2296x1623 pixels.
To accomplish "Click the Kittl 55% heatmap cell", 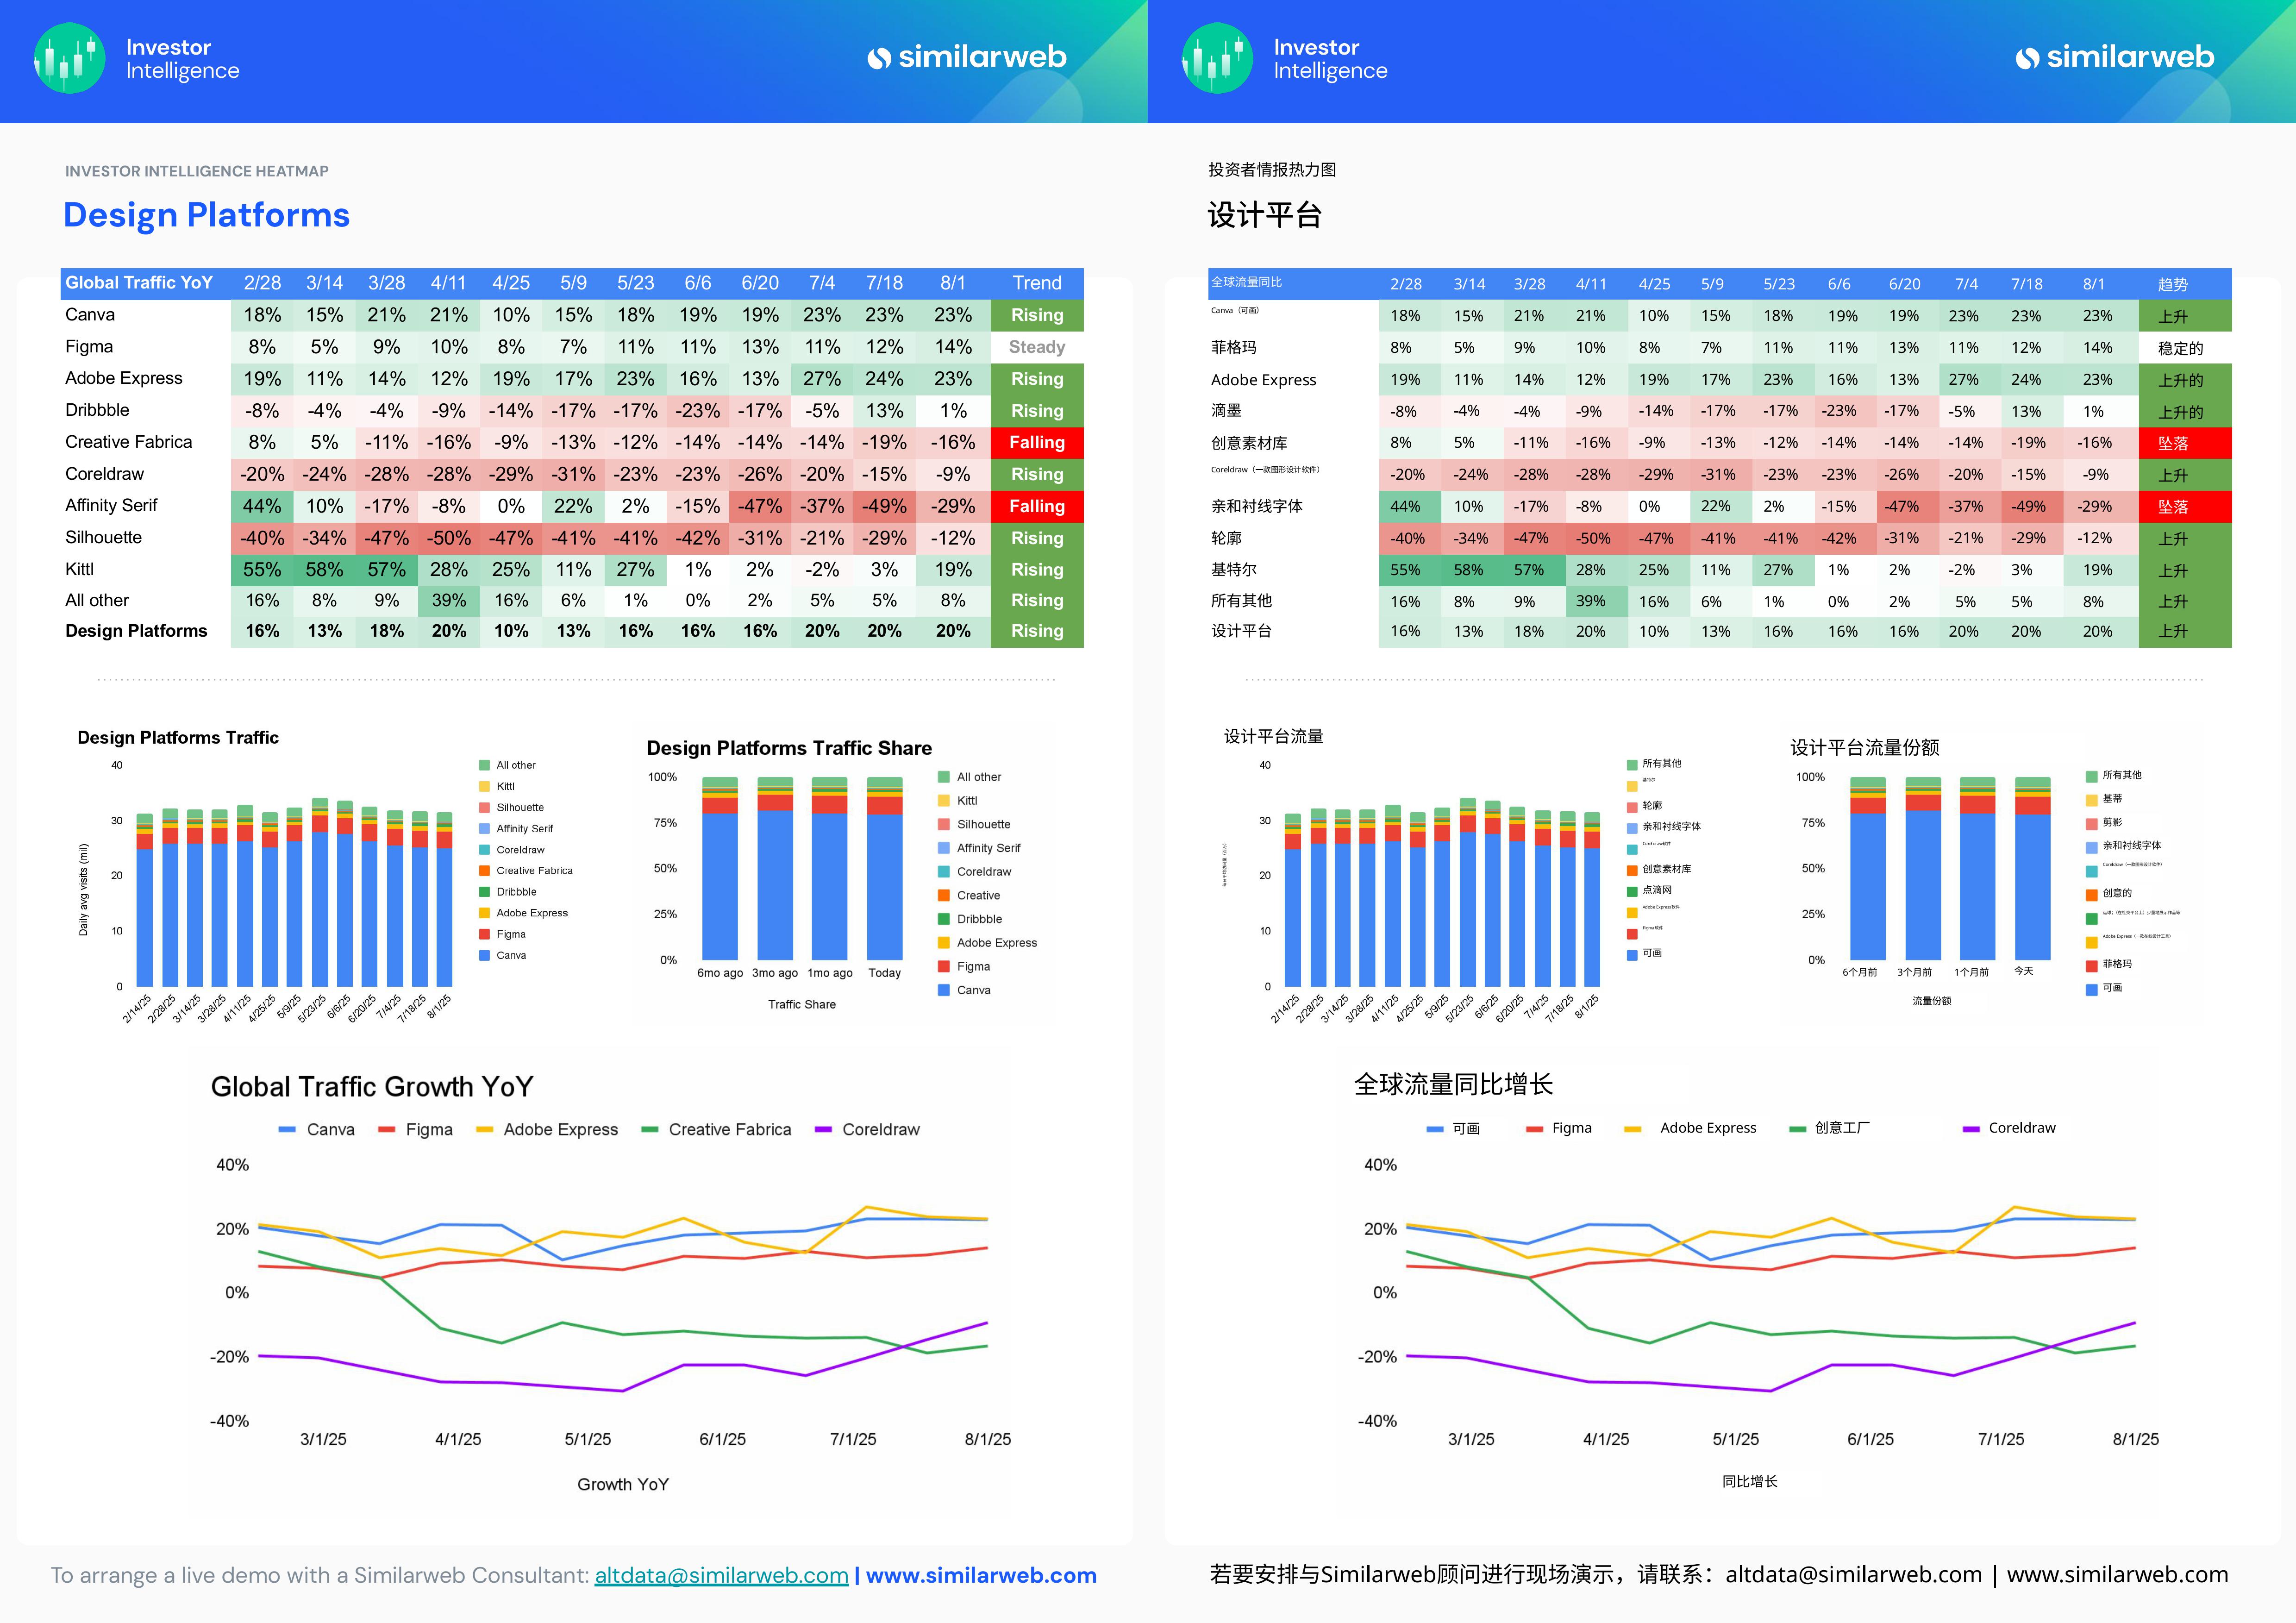I will pyautogui.click(x=262, y=569).
